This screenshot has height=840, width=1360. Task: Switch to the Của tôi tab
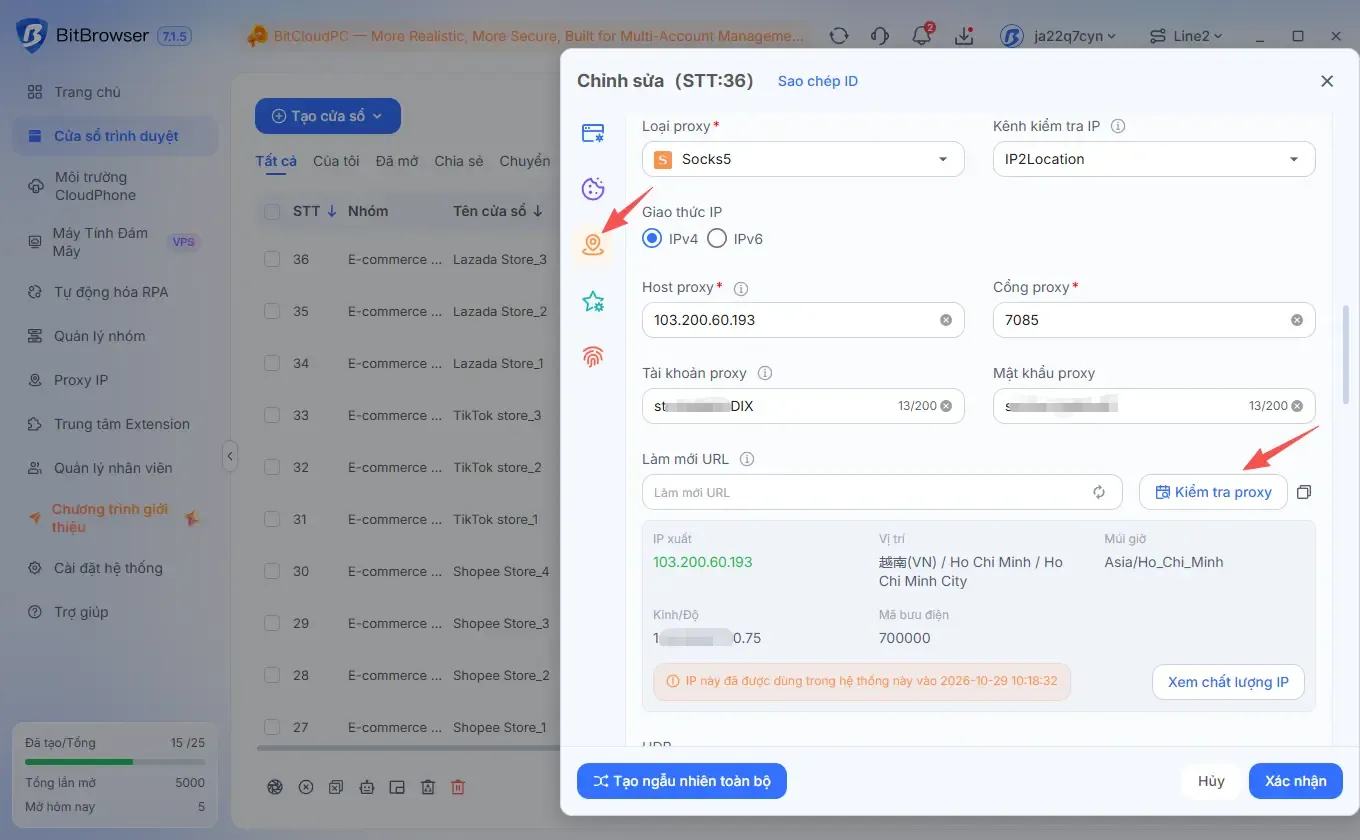(x=336, y=161)
